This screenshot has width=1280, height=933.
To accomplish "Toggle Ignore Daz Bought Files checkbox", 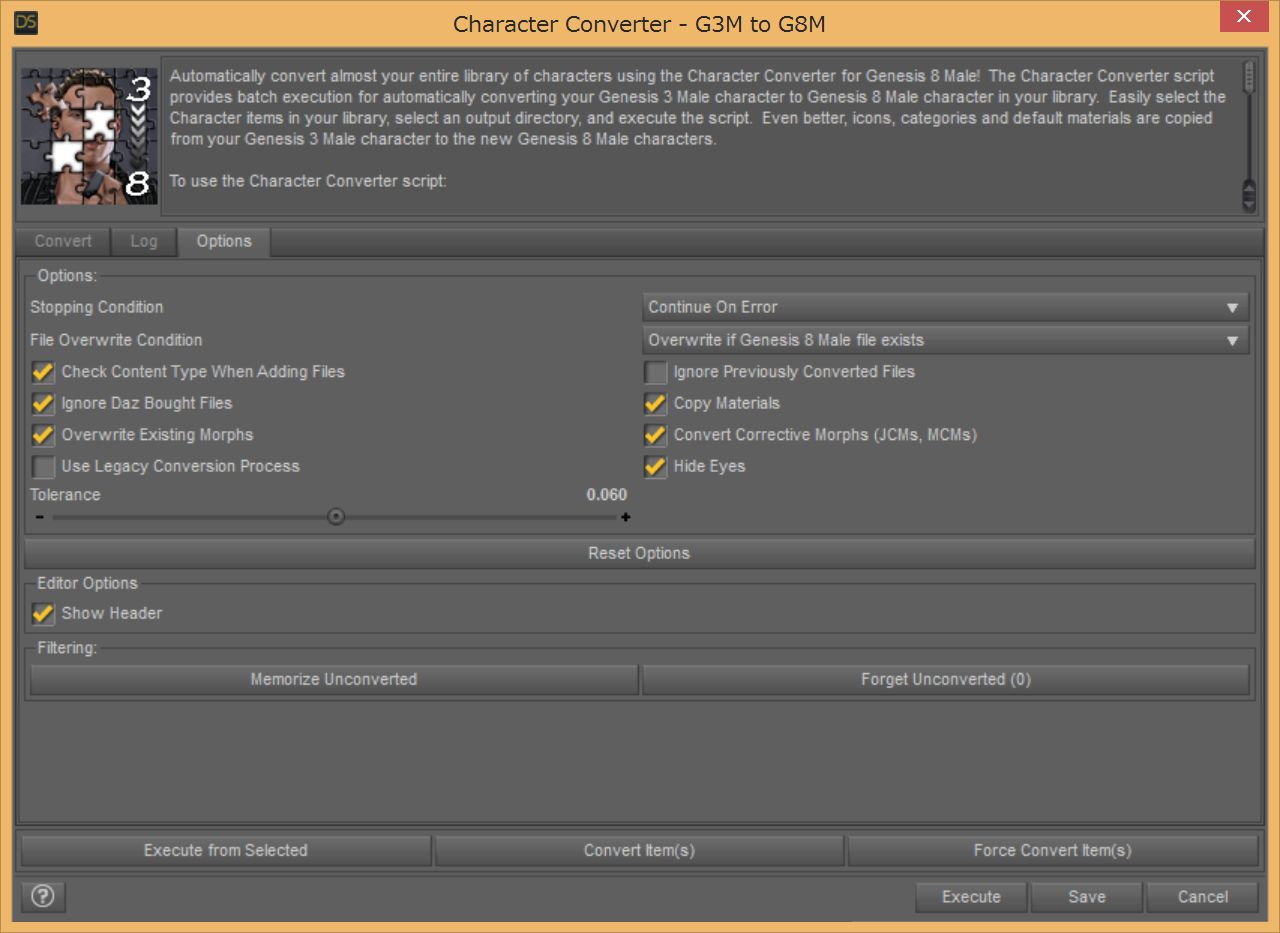I will [x=43, y=404].
